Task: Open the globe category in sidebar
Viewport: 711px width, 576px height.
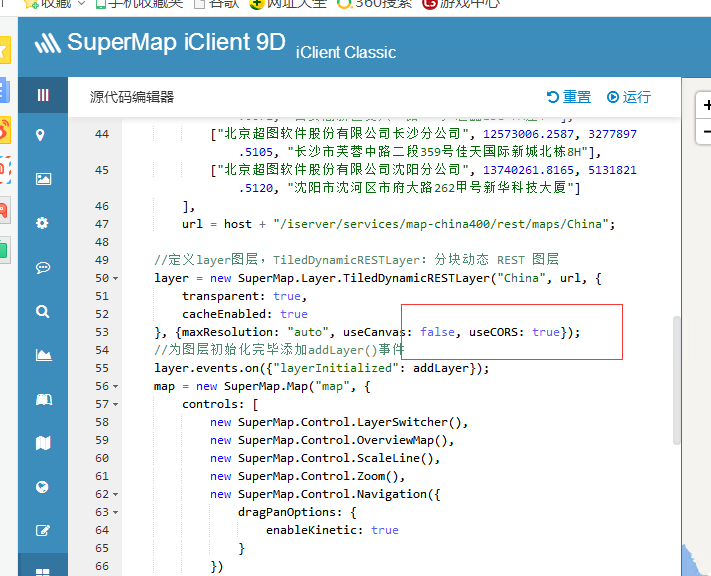Action: pos(42,487)
